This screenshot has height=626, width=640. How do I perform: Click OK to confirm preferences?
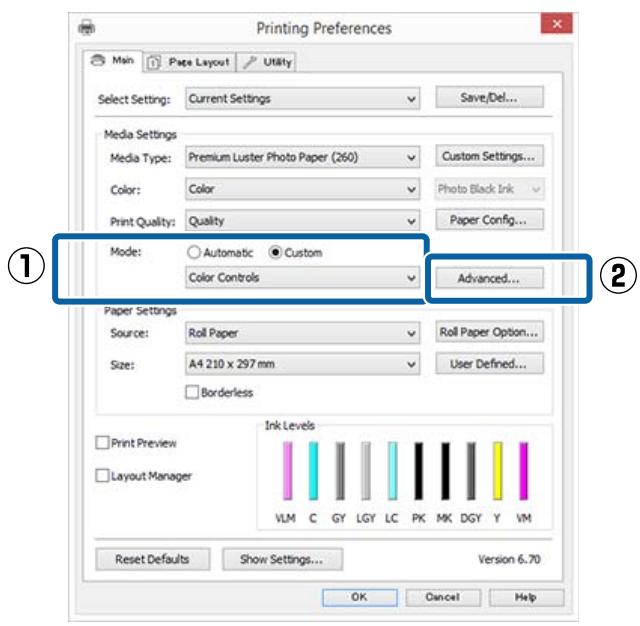[x=360, y=597]
